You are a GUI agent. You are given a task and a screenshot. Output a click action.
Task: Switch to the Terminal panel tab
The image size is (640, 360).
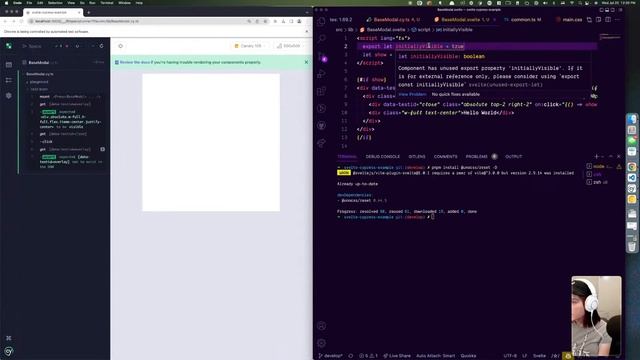(x=347, y=157)
